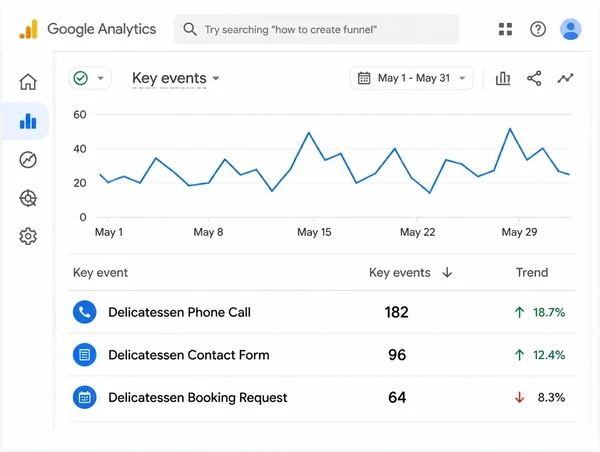
Task: Open Explore sidebar icon
Action: pyautogui.click(x=28, y=160)
